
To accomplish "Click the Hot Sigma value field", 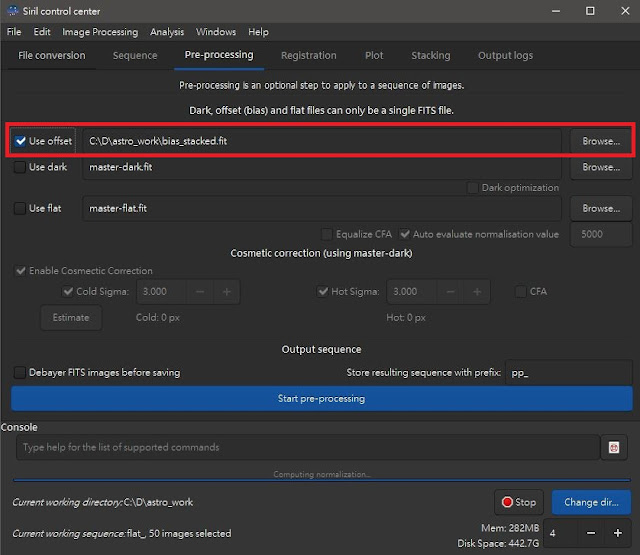I will coord(412,292).
